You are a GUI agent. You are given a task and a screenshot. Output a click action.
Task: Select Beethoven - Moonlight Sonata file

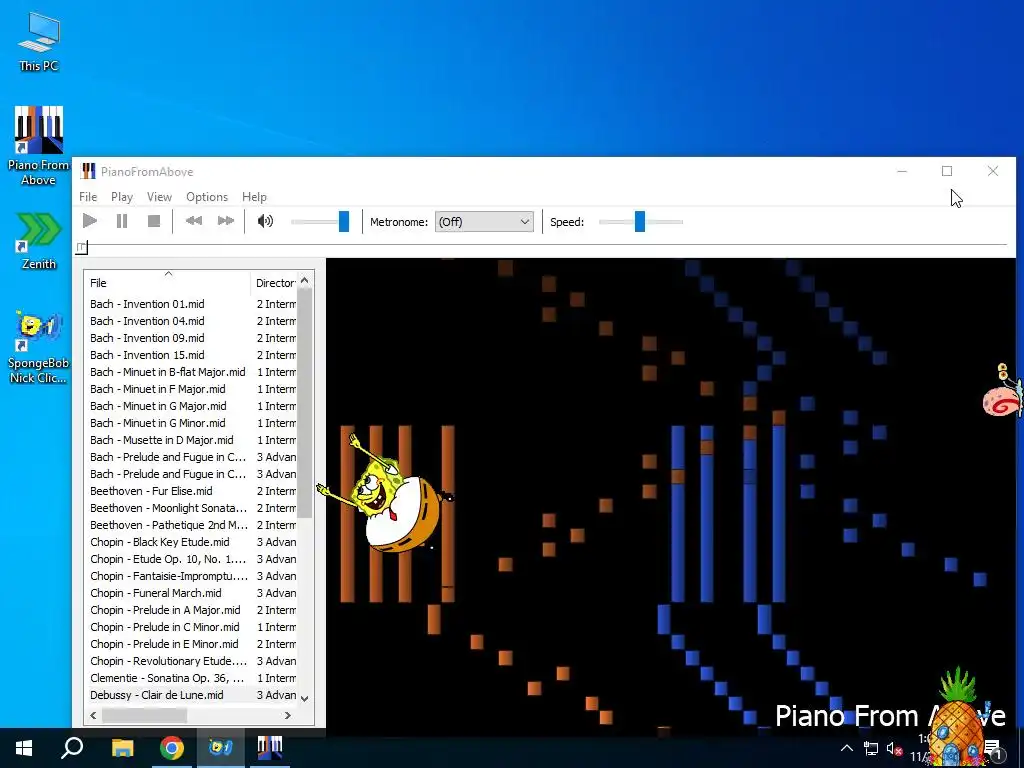(168, 507)
